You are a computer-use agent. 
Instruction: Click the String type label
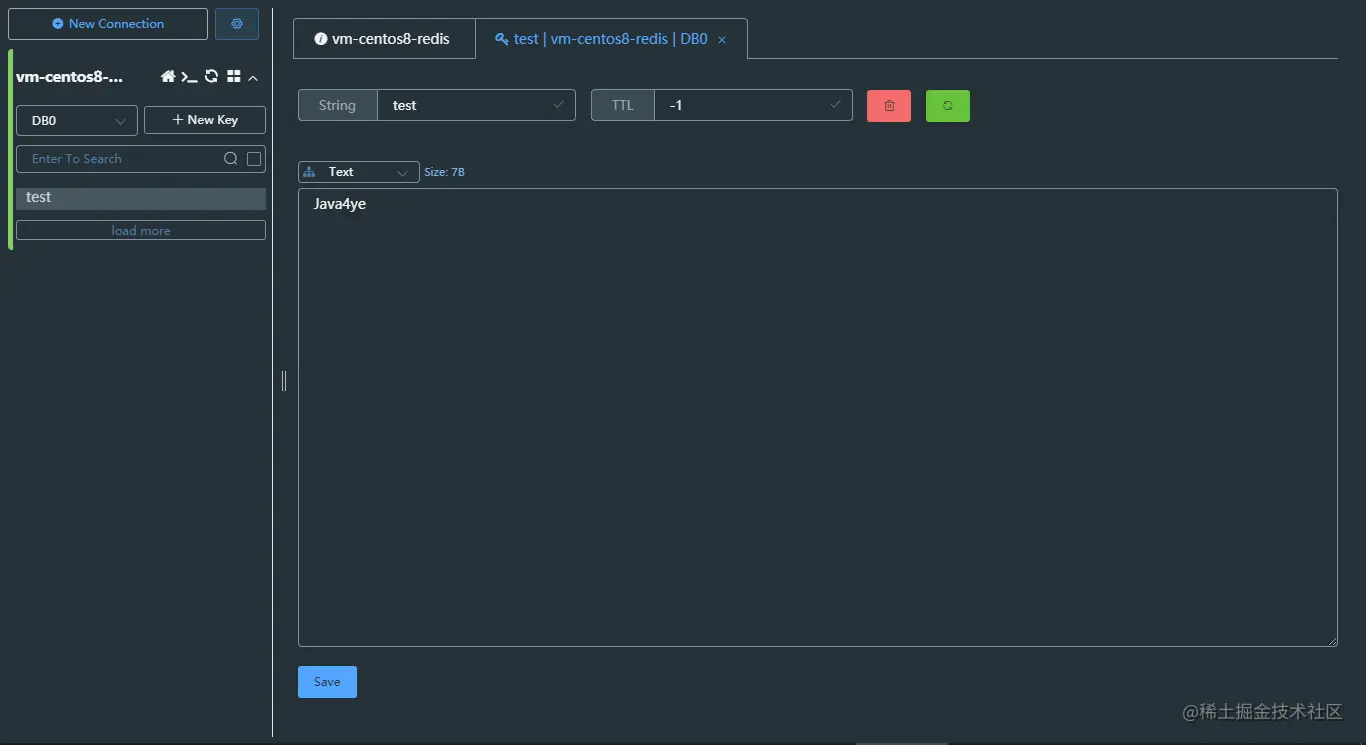[337, 105]
